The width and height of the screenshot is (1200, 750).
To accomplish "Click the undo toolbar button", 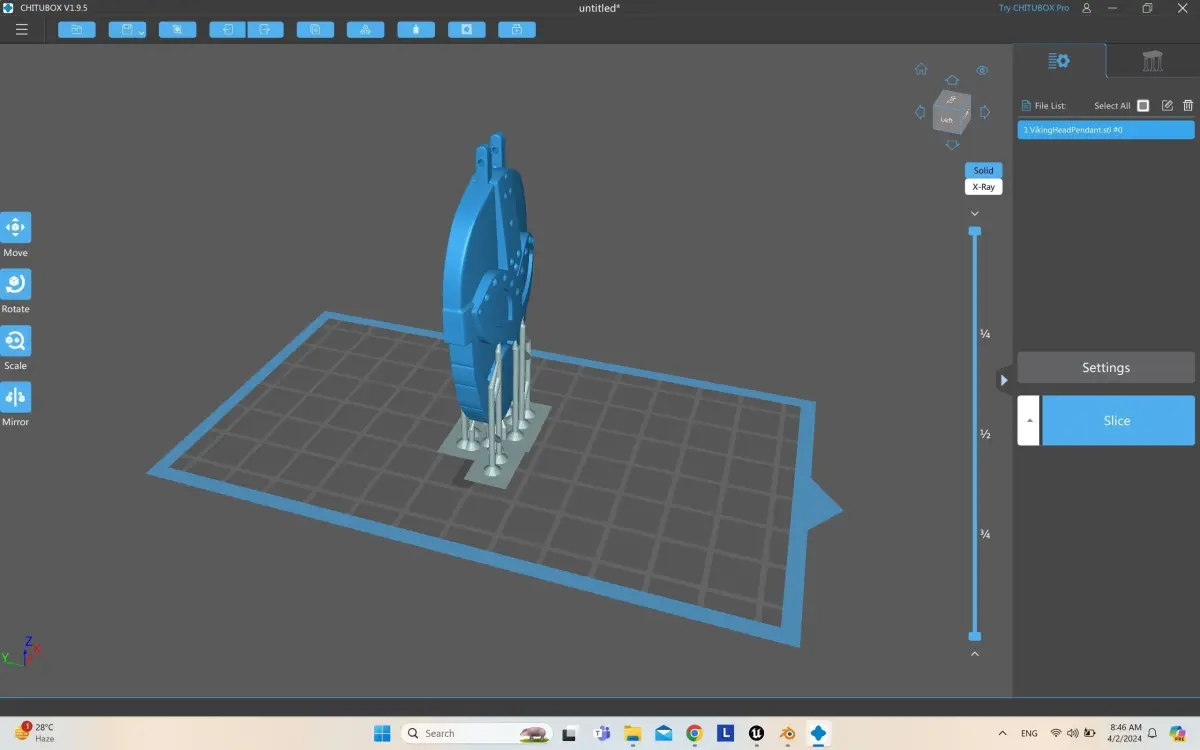I will tap(227, 30).
